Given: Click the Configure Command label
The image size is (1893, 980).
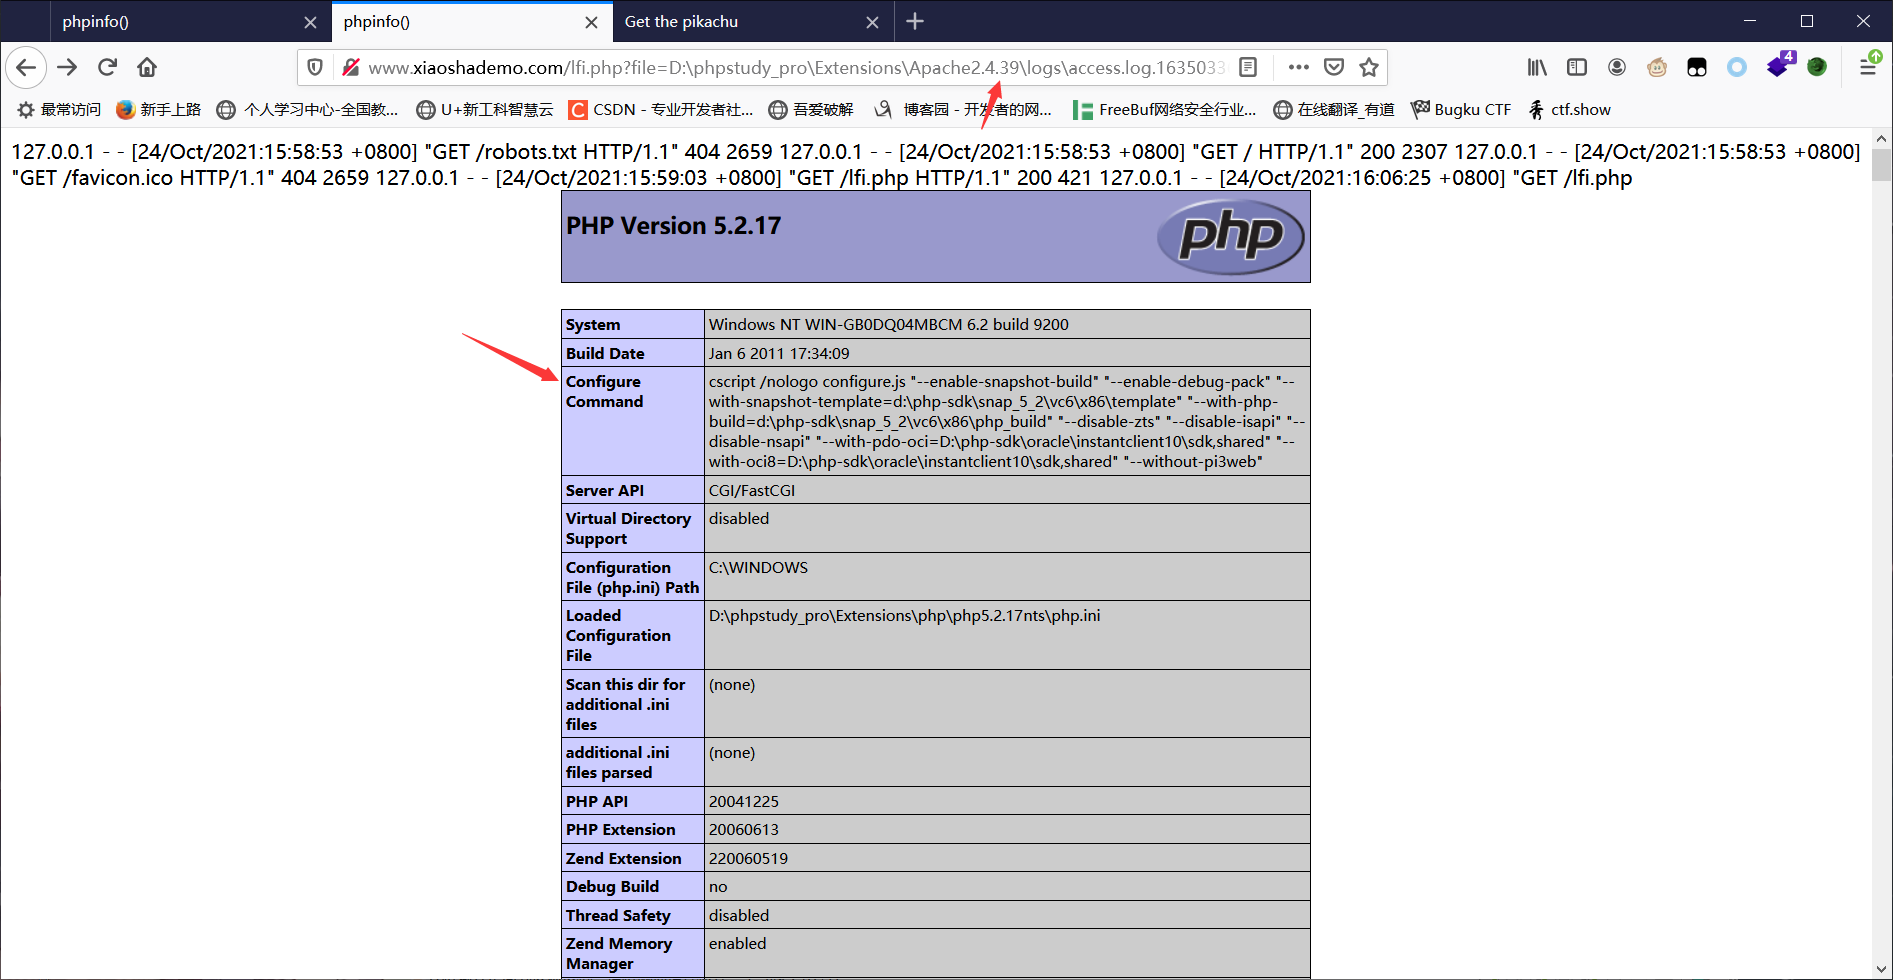Looking at the screenshot, I should [x=604, y=392].
